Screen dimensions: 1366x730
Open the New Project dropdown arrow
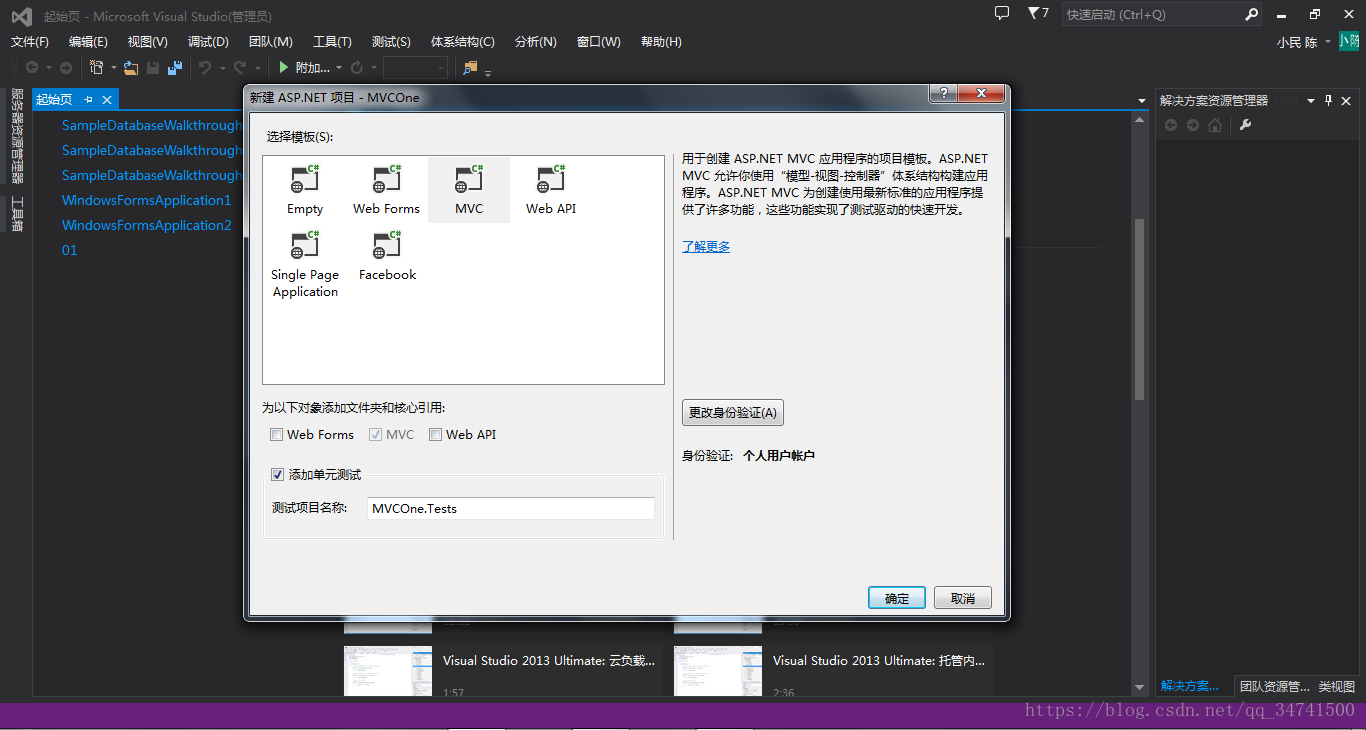point(114,68)
